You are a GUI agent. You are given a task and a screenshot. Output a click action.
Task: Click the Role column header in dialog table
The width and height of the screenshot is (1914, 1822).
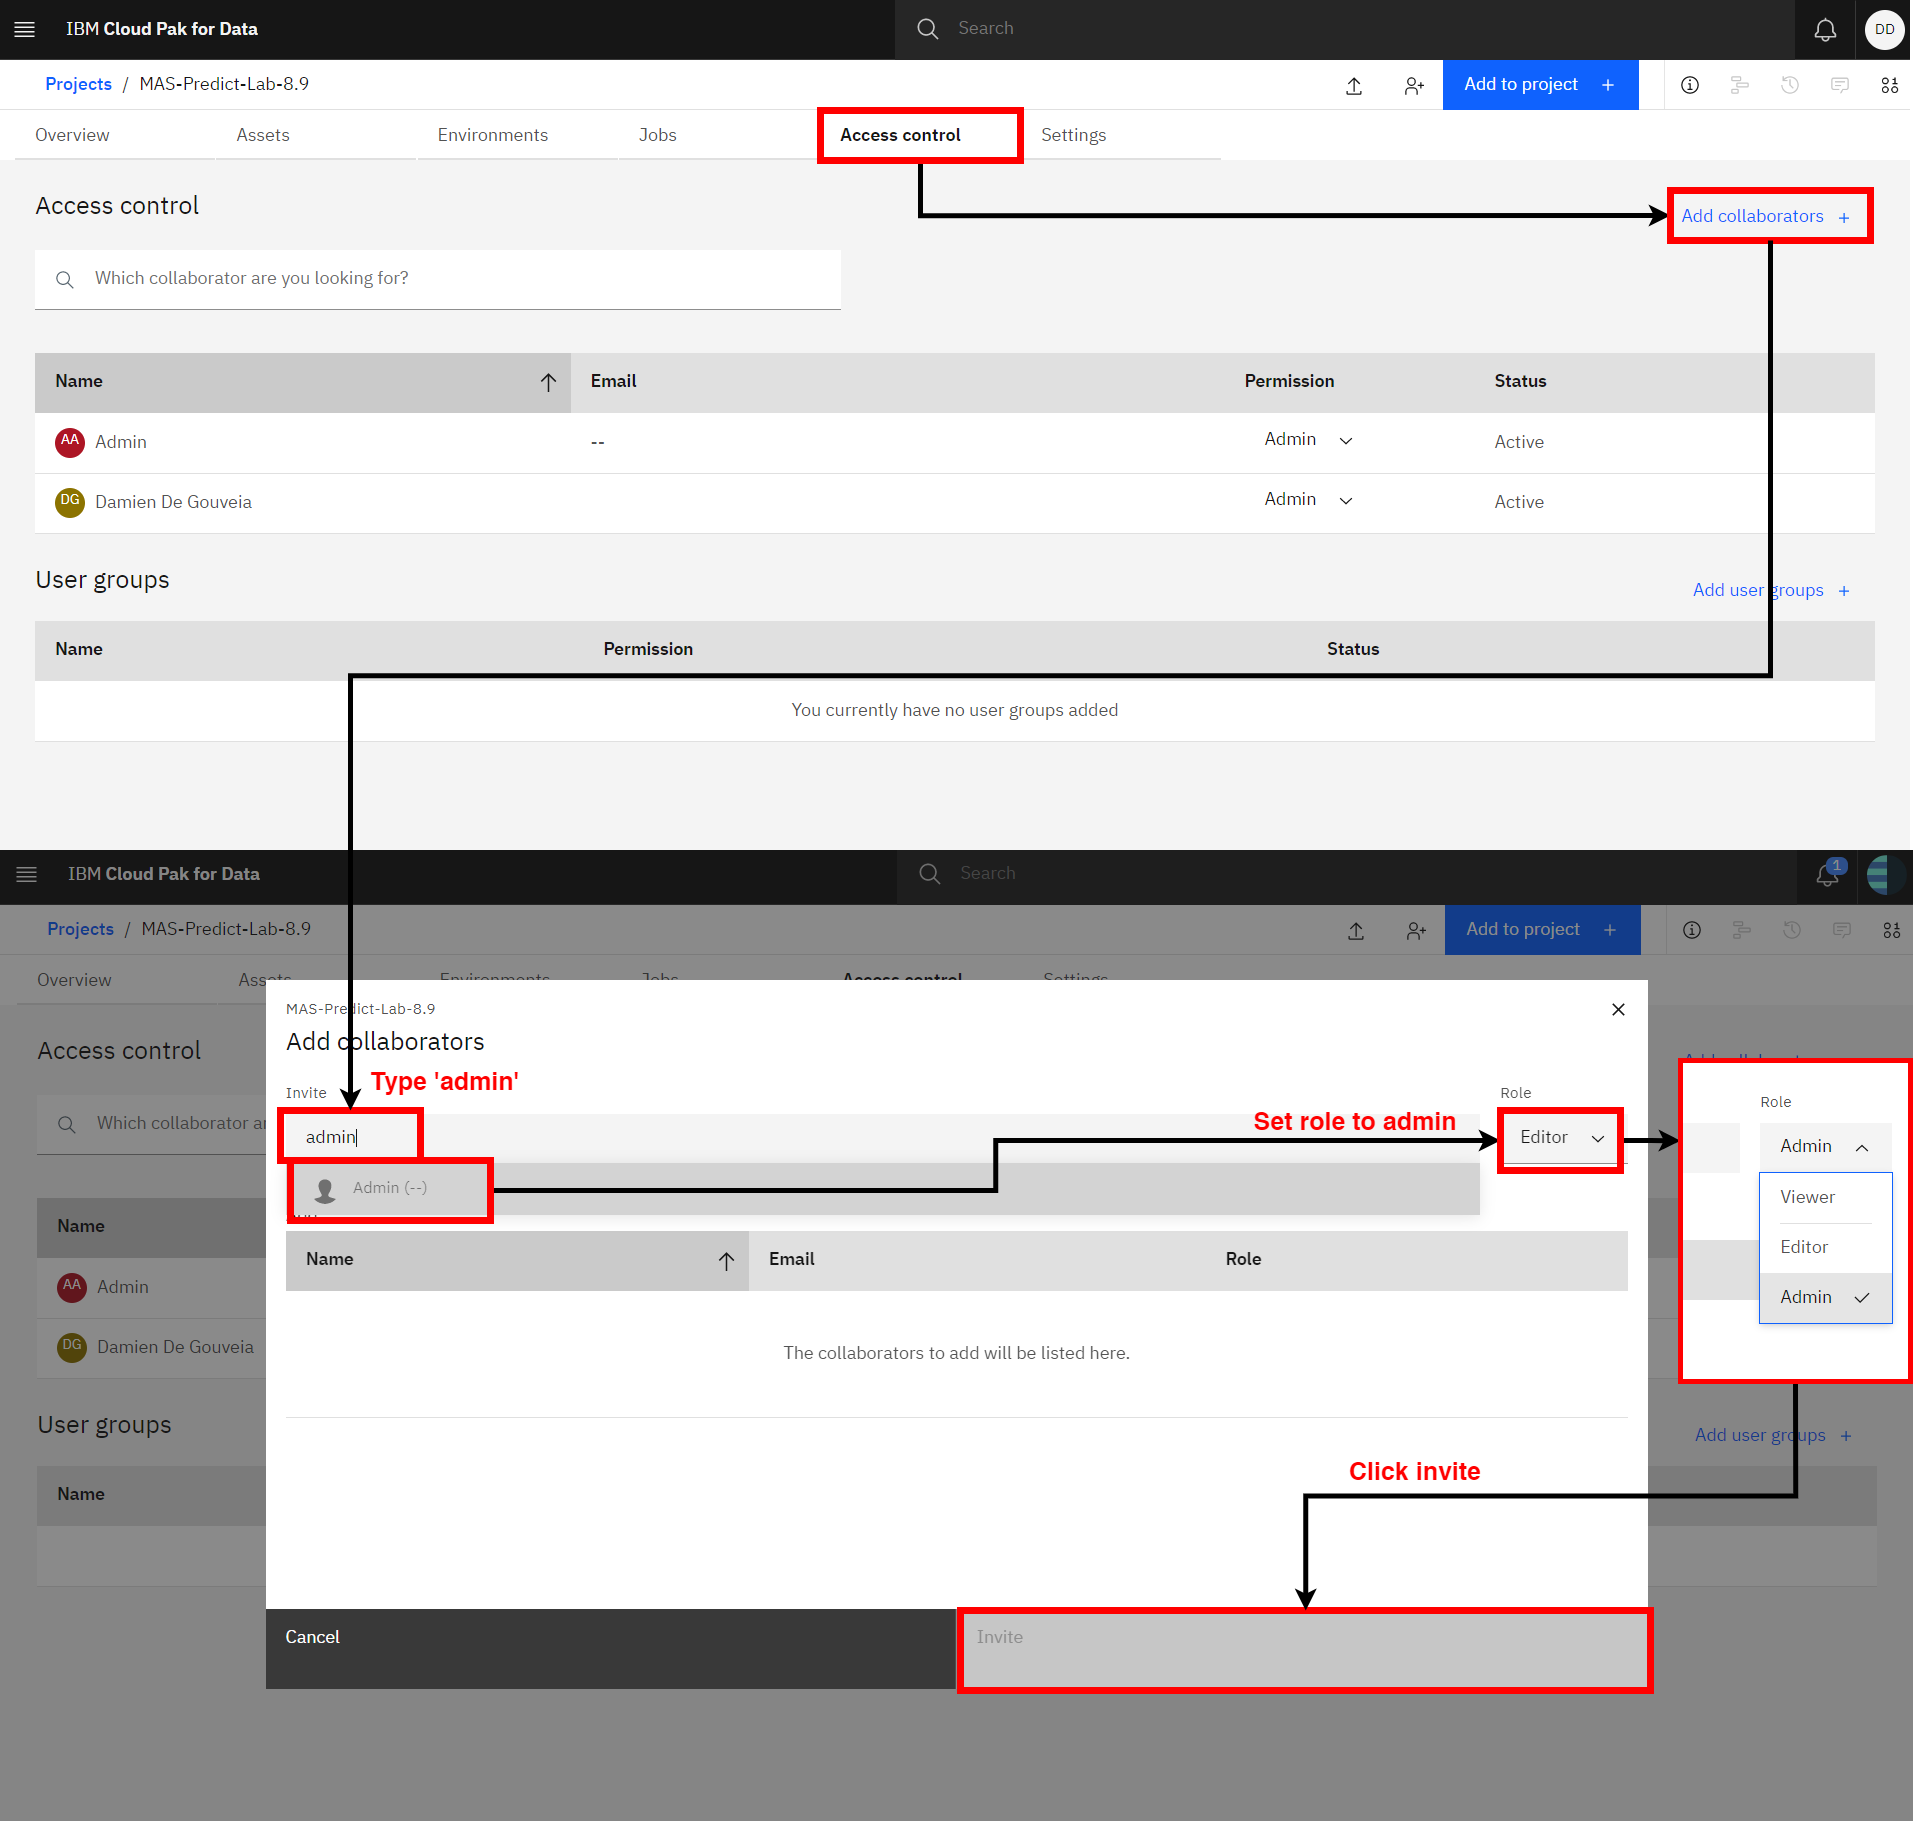point(1243,1259)
